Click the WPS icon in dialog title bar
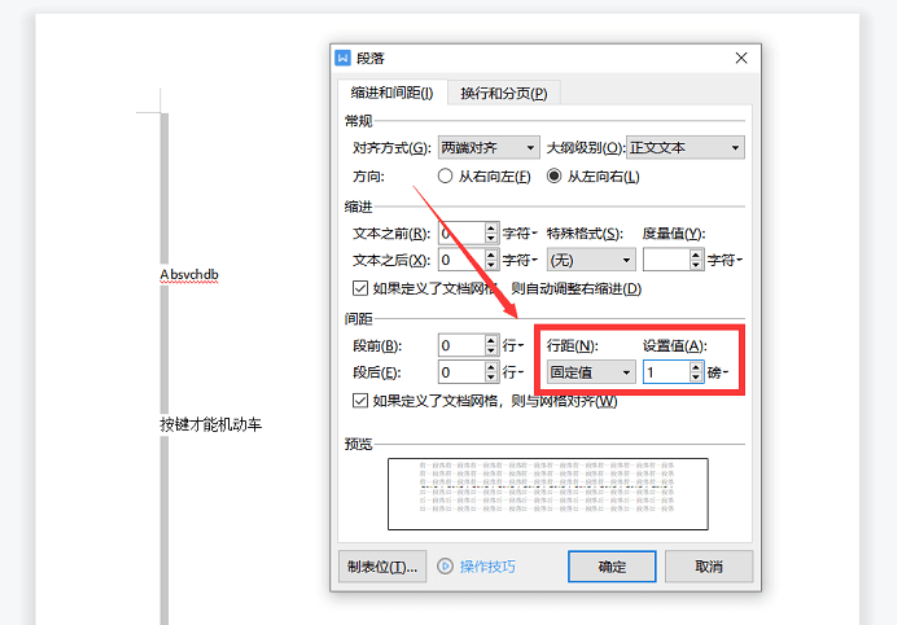 [x=344, y=59]
